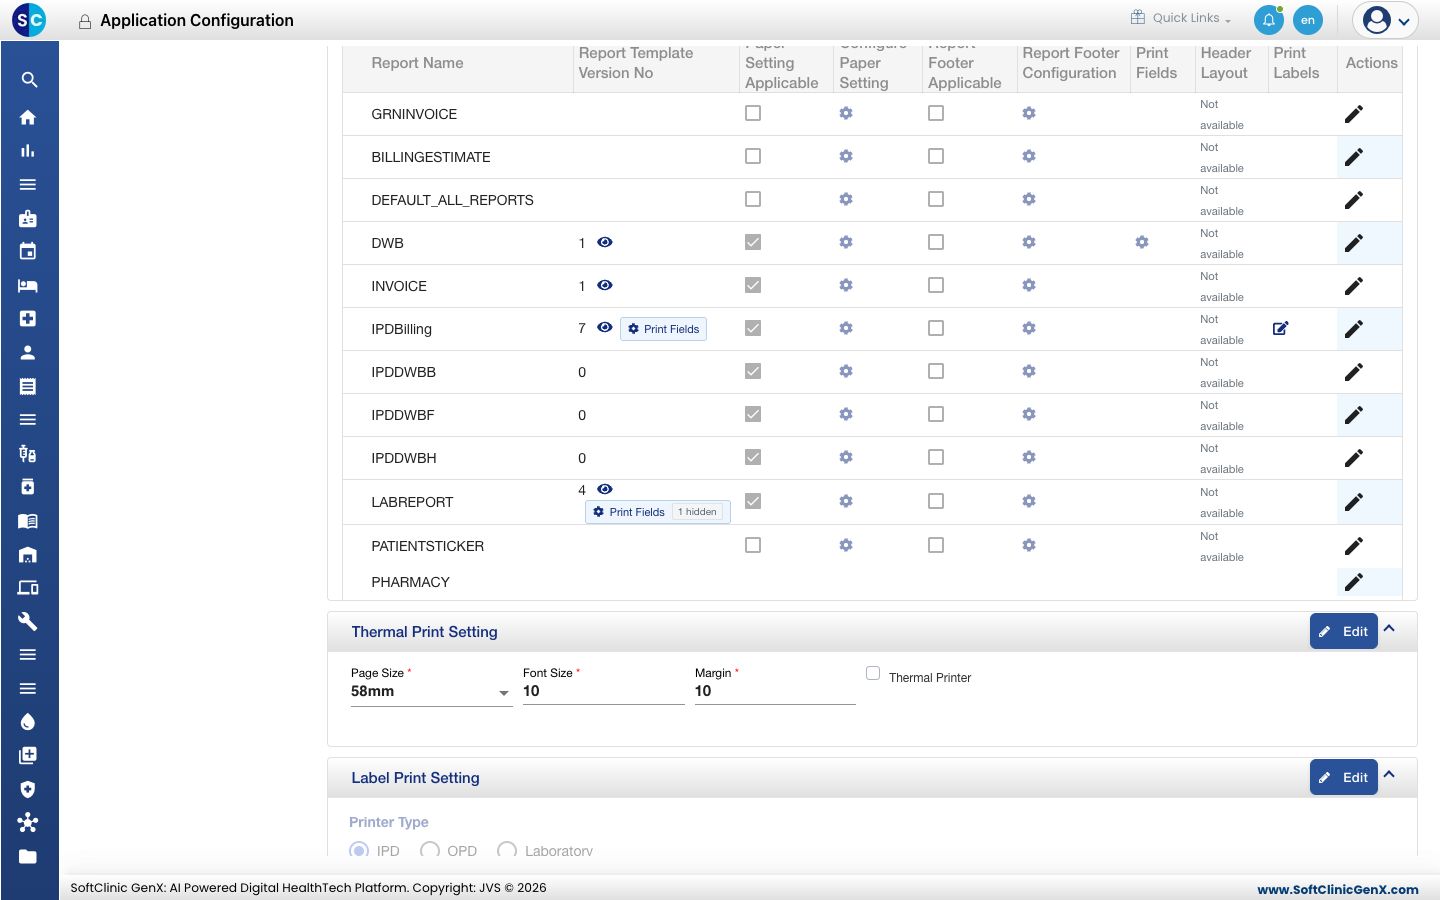Click pencil edit icon for LABREPORT row
Screen dimensions: 1440x900
[x=1354, y=502]
